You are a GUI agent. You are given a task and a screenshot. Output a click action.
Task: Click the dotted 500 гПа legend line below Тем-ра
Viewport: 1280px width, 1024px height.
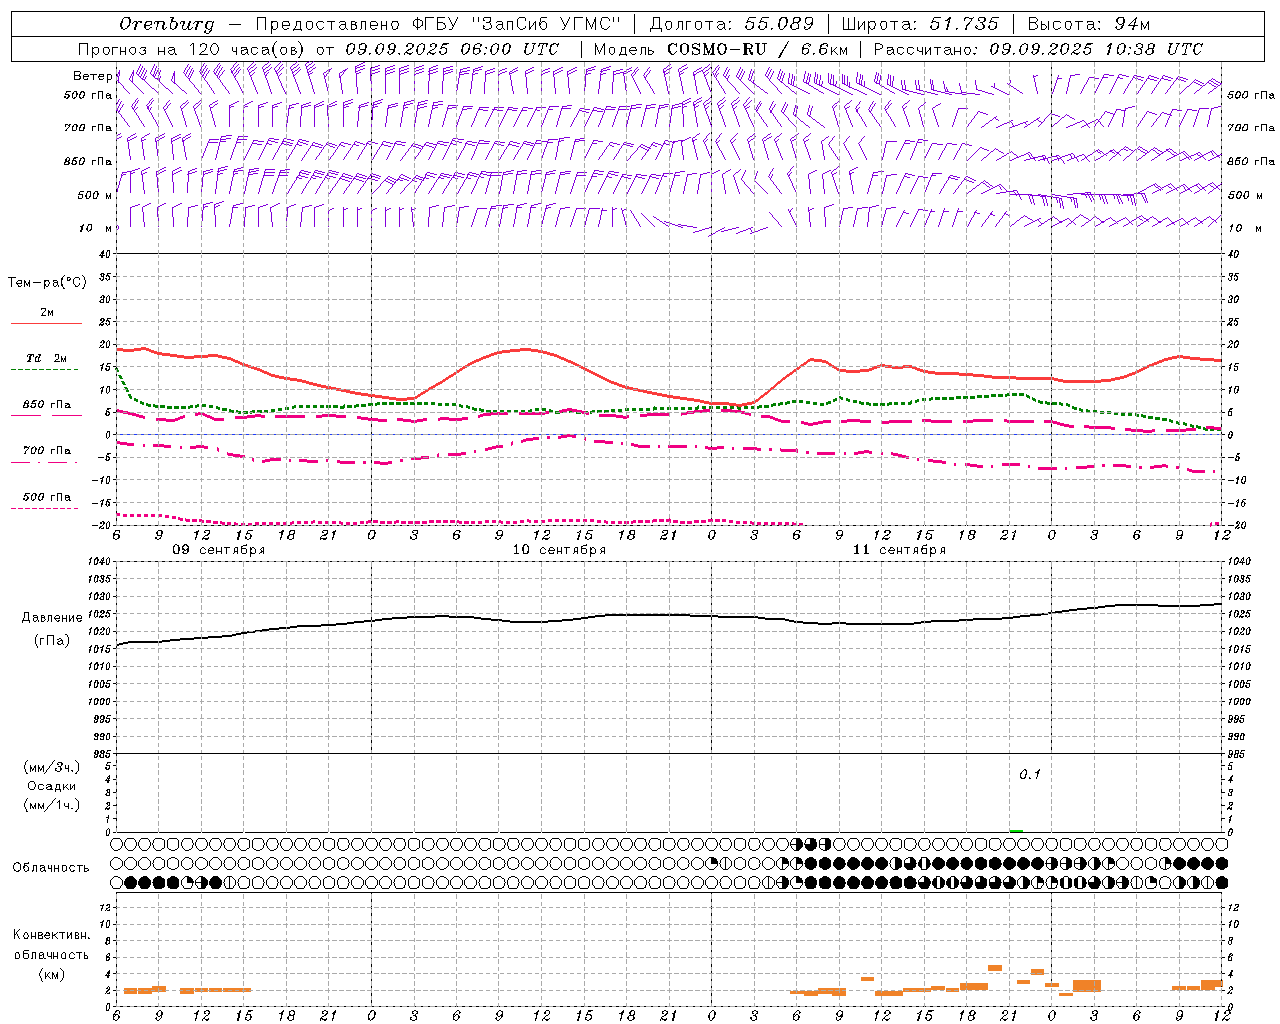45,509
